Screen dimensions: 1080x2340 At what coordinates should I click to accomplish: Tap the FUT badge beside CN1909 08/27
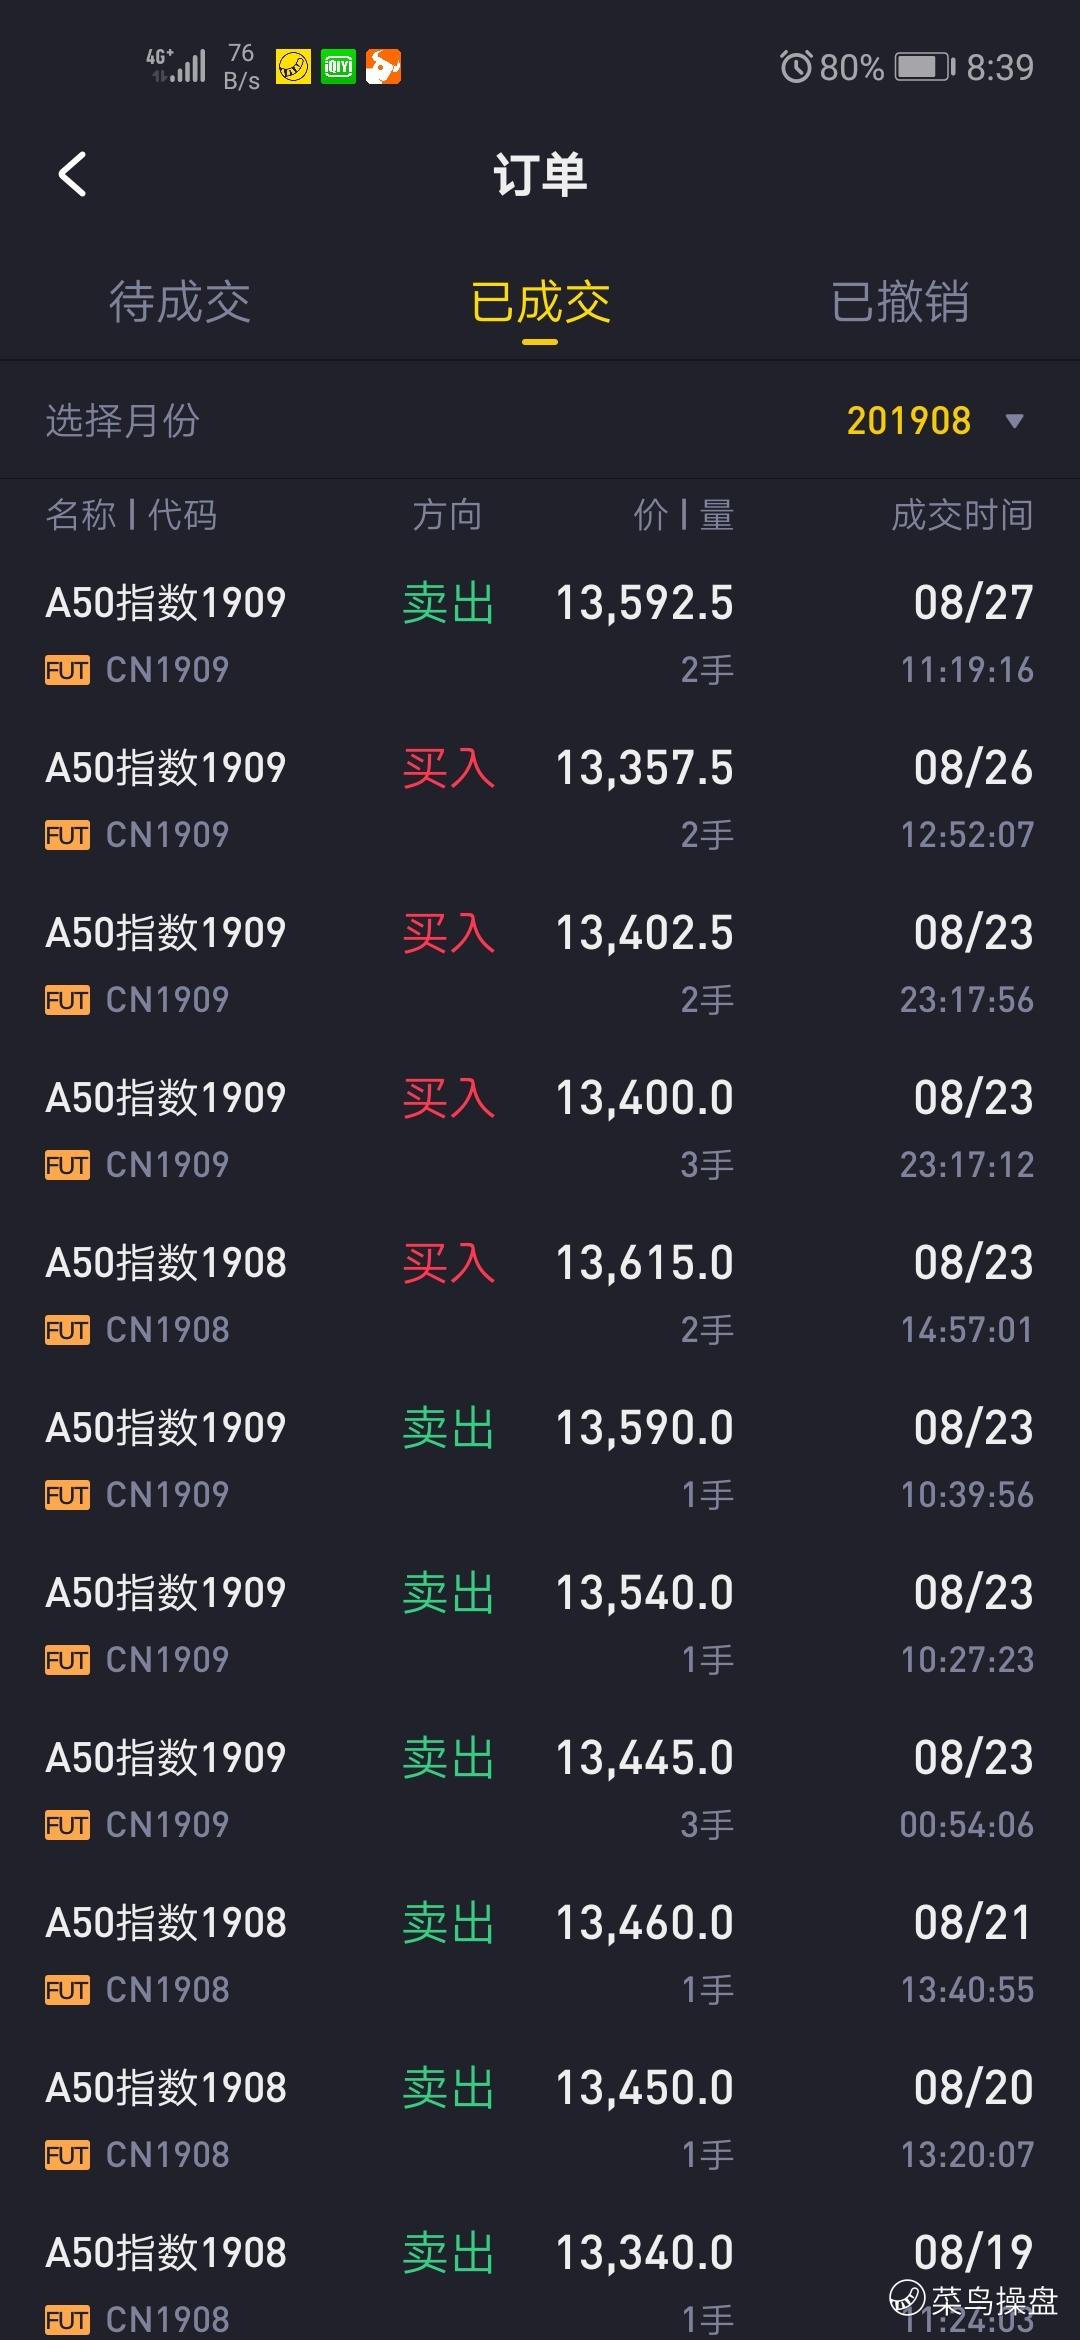coord(67,670)
